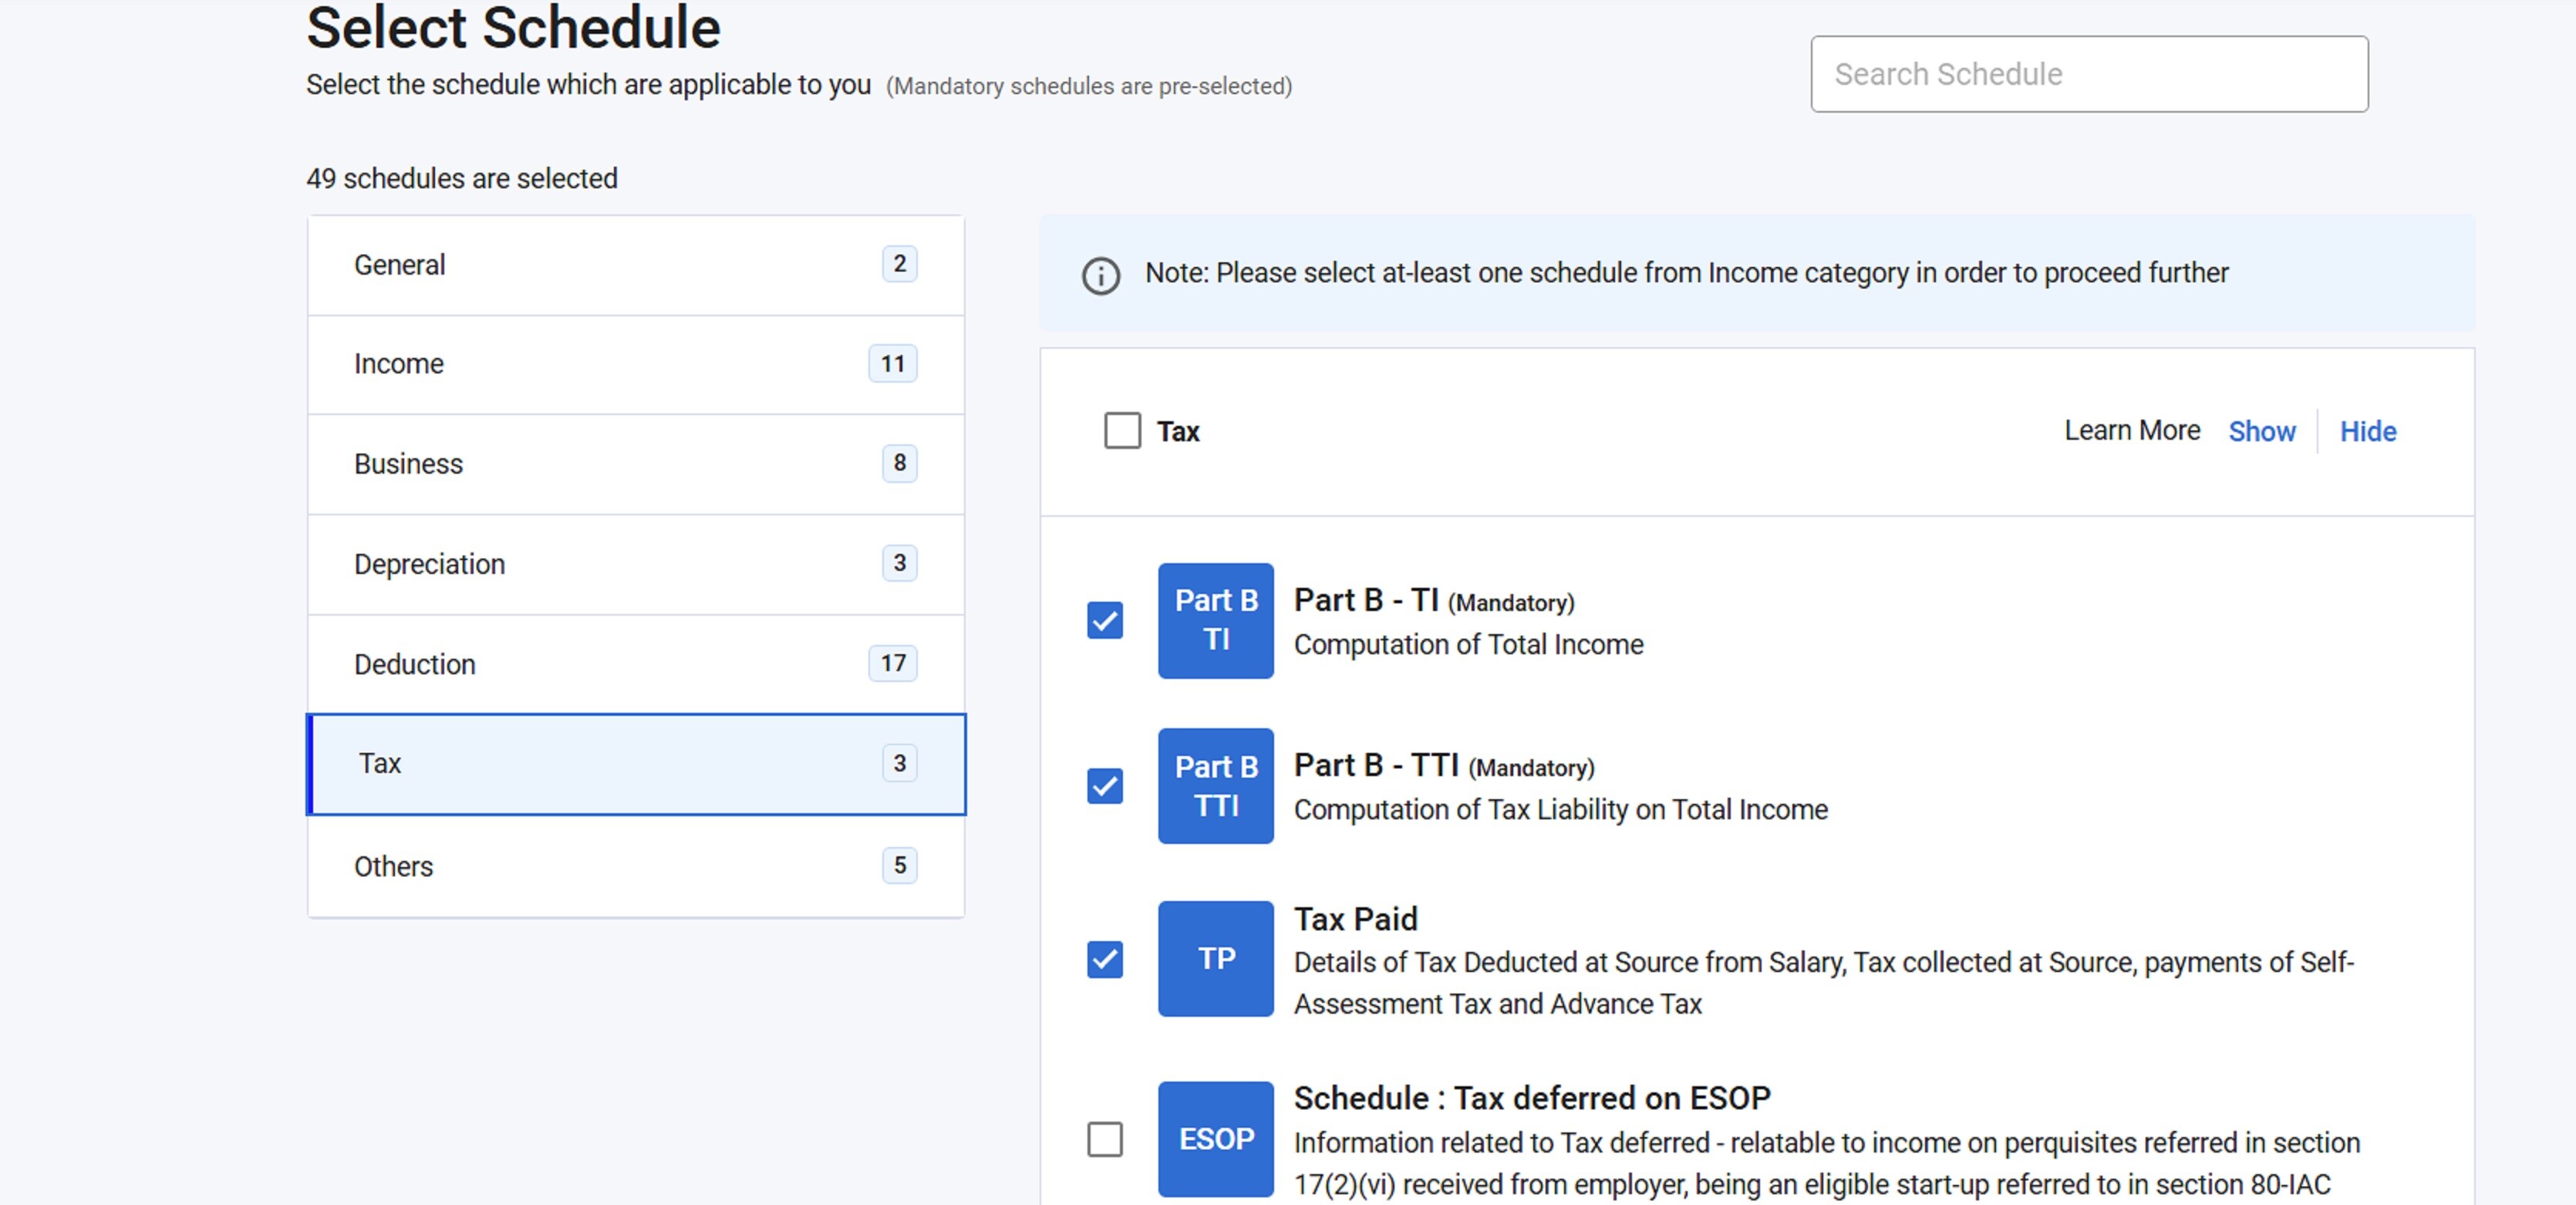2576x1205 pixels.
Task: Open the General schedule category
Action: pyautogui.click(x=635, y=265)
